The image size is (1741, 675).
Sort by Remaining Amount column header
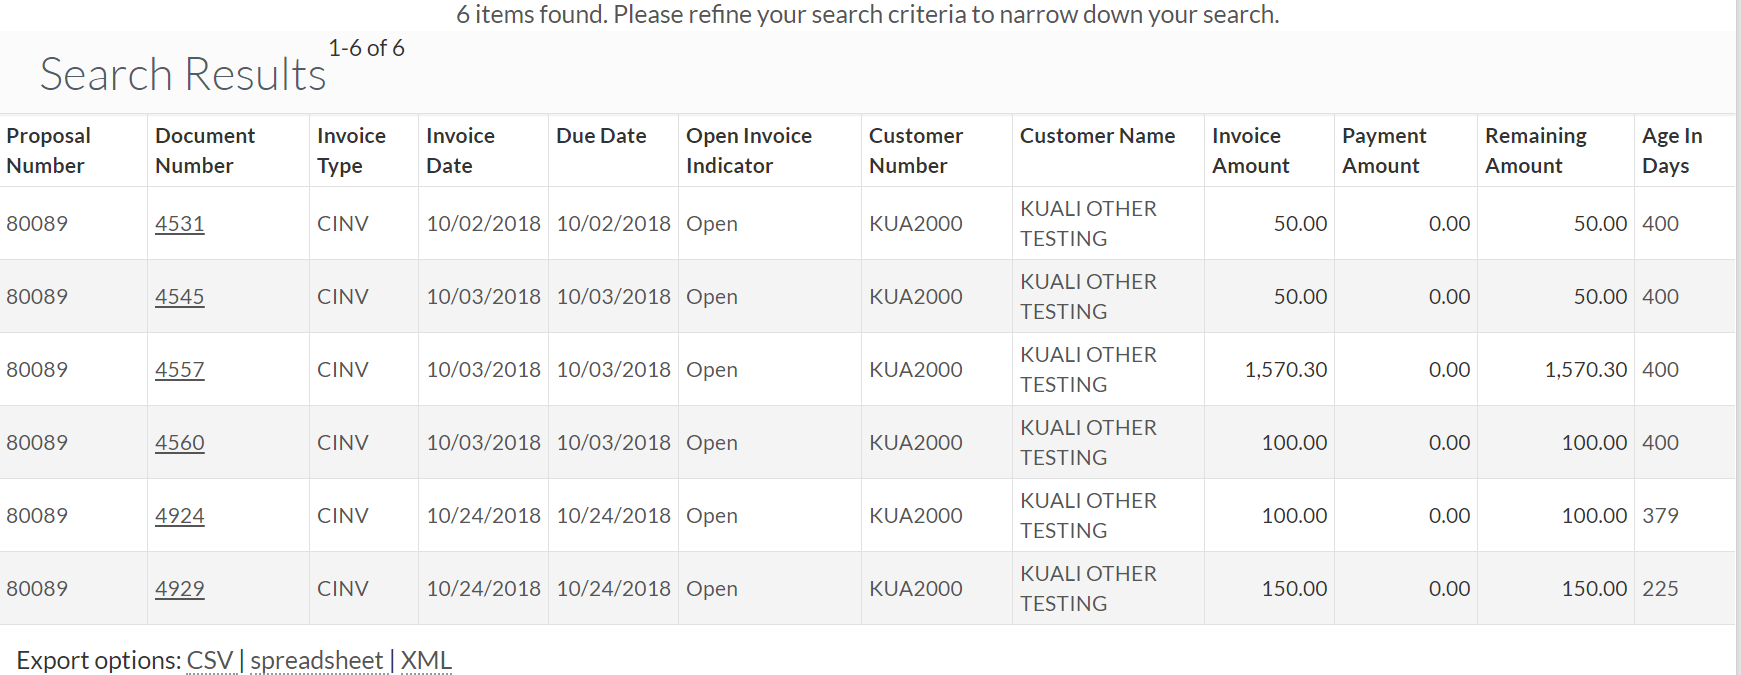1535,151
